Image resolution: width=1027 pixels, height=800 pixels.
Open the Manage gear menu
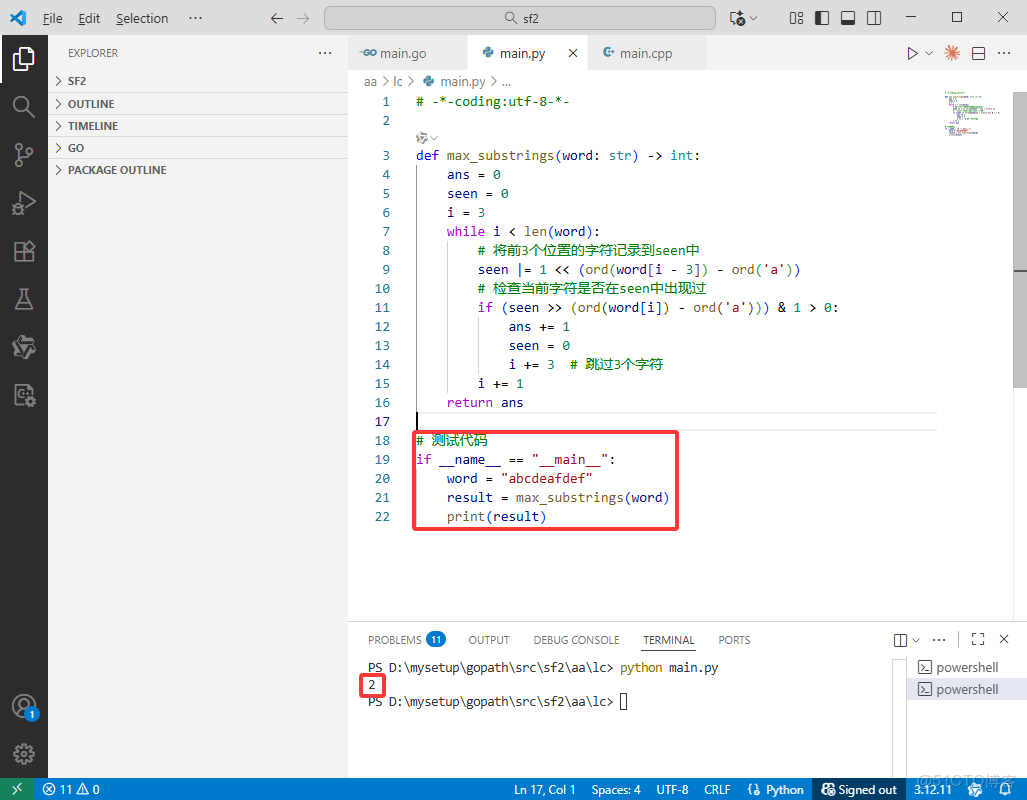point(24,753)
